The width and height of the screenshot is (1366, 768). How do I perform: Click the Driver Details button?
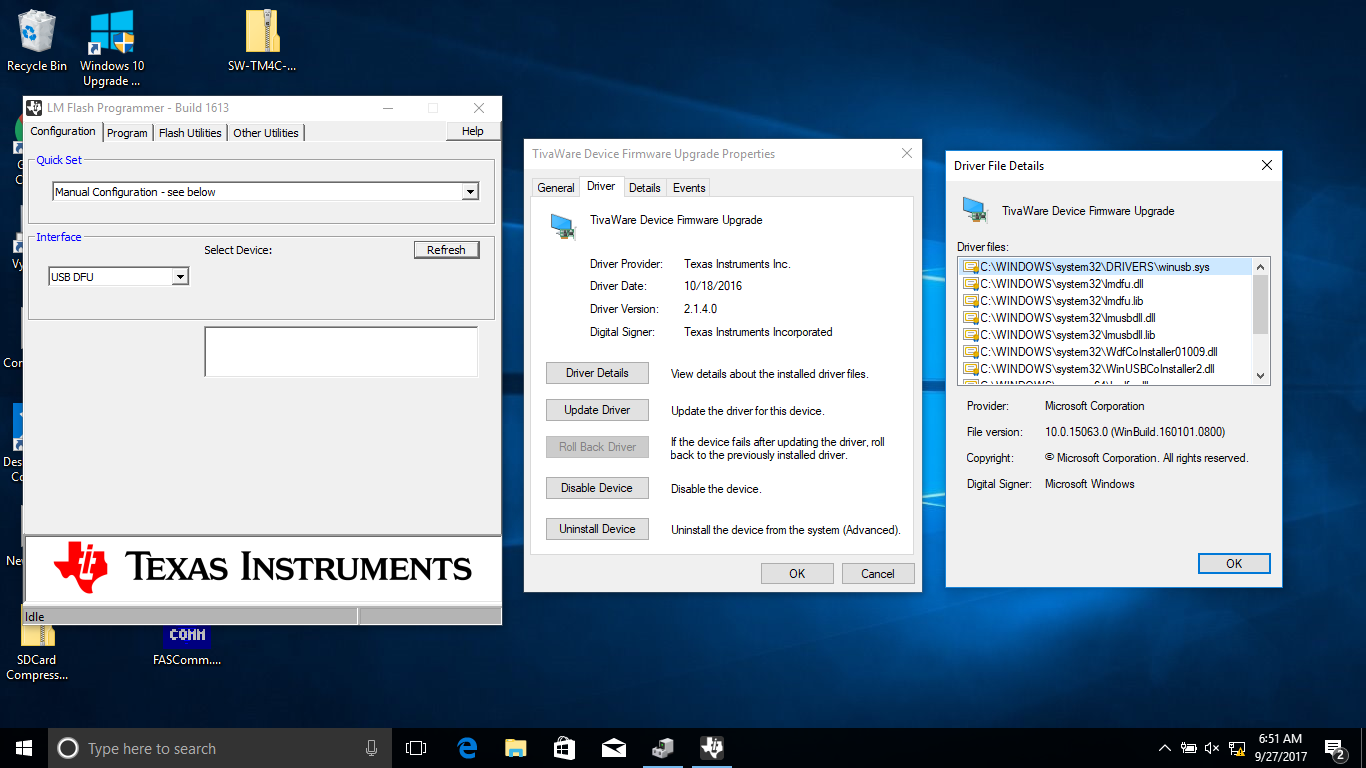pyautogui.click(x=597, y=373)
